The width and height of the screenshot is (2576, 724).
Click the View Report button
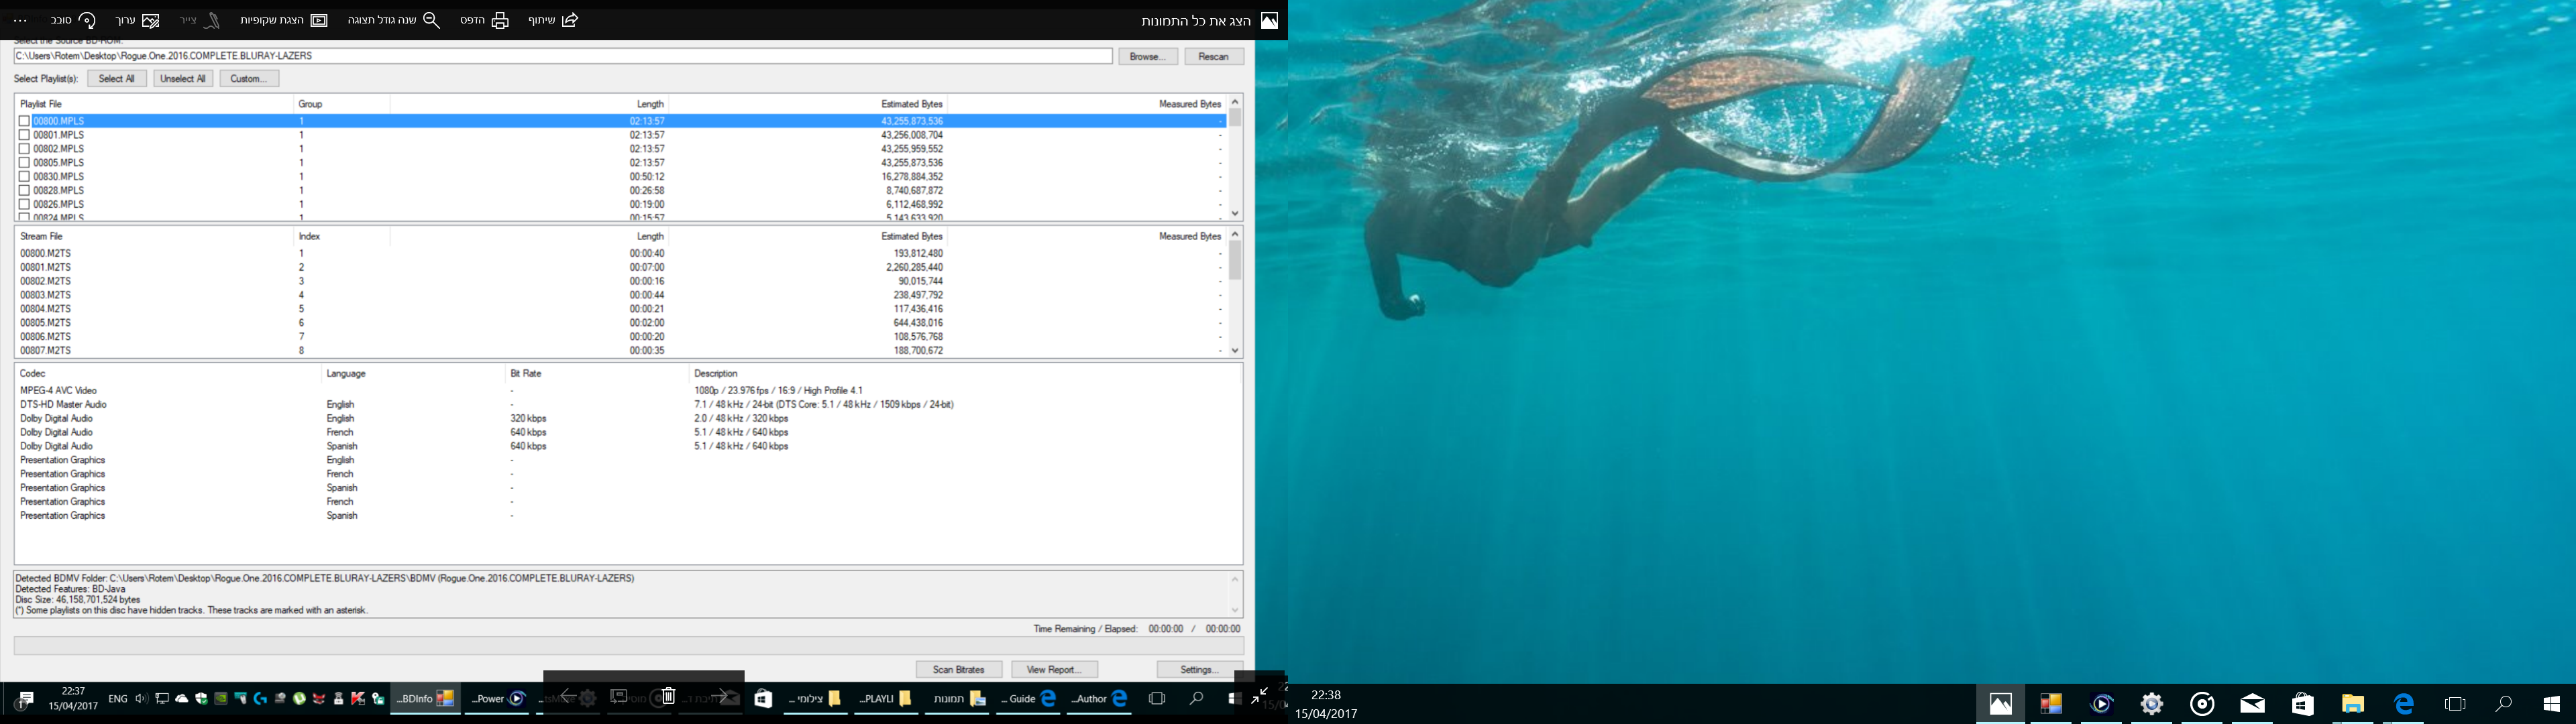[x=1054, y=669]
